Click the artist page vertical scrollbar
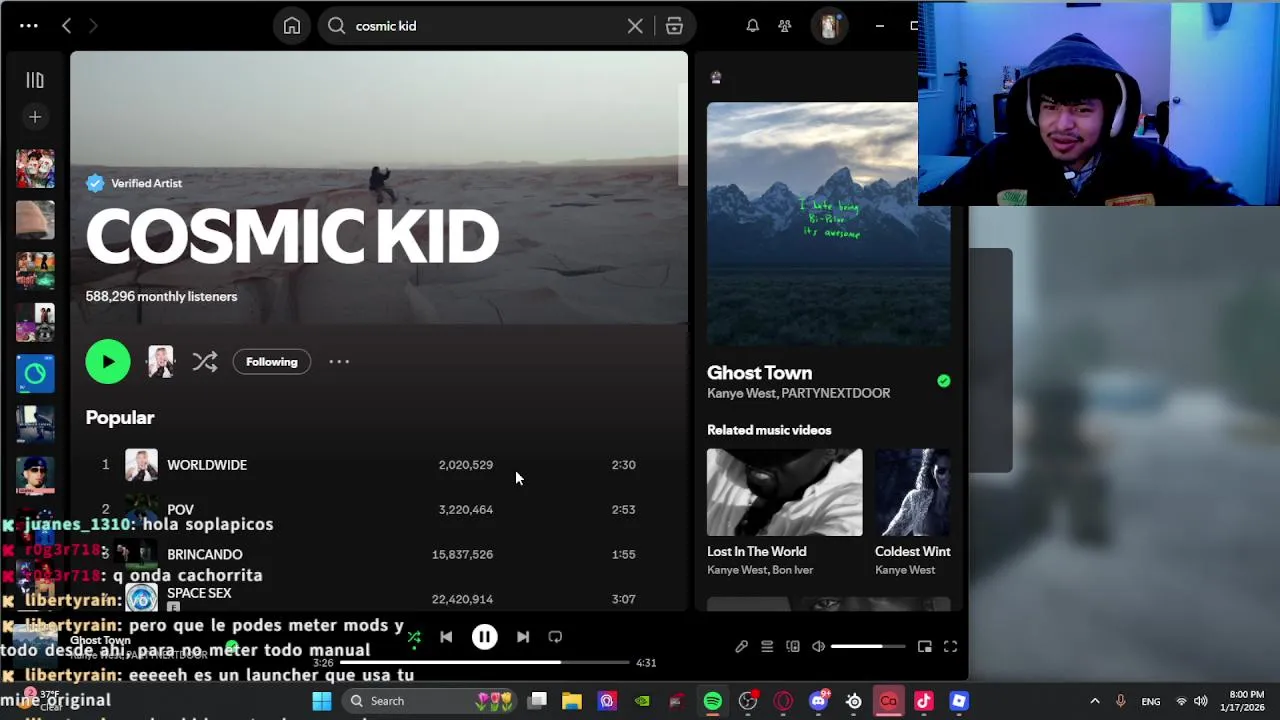Screen dimensions: 1280x720 [x=683, y=135]
